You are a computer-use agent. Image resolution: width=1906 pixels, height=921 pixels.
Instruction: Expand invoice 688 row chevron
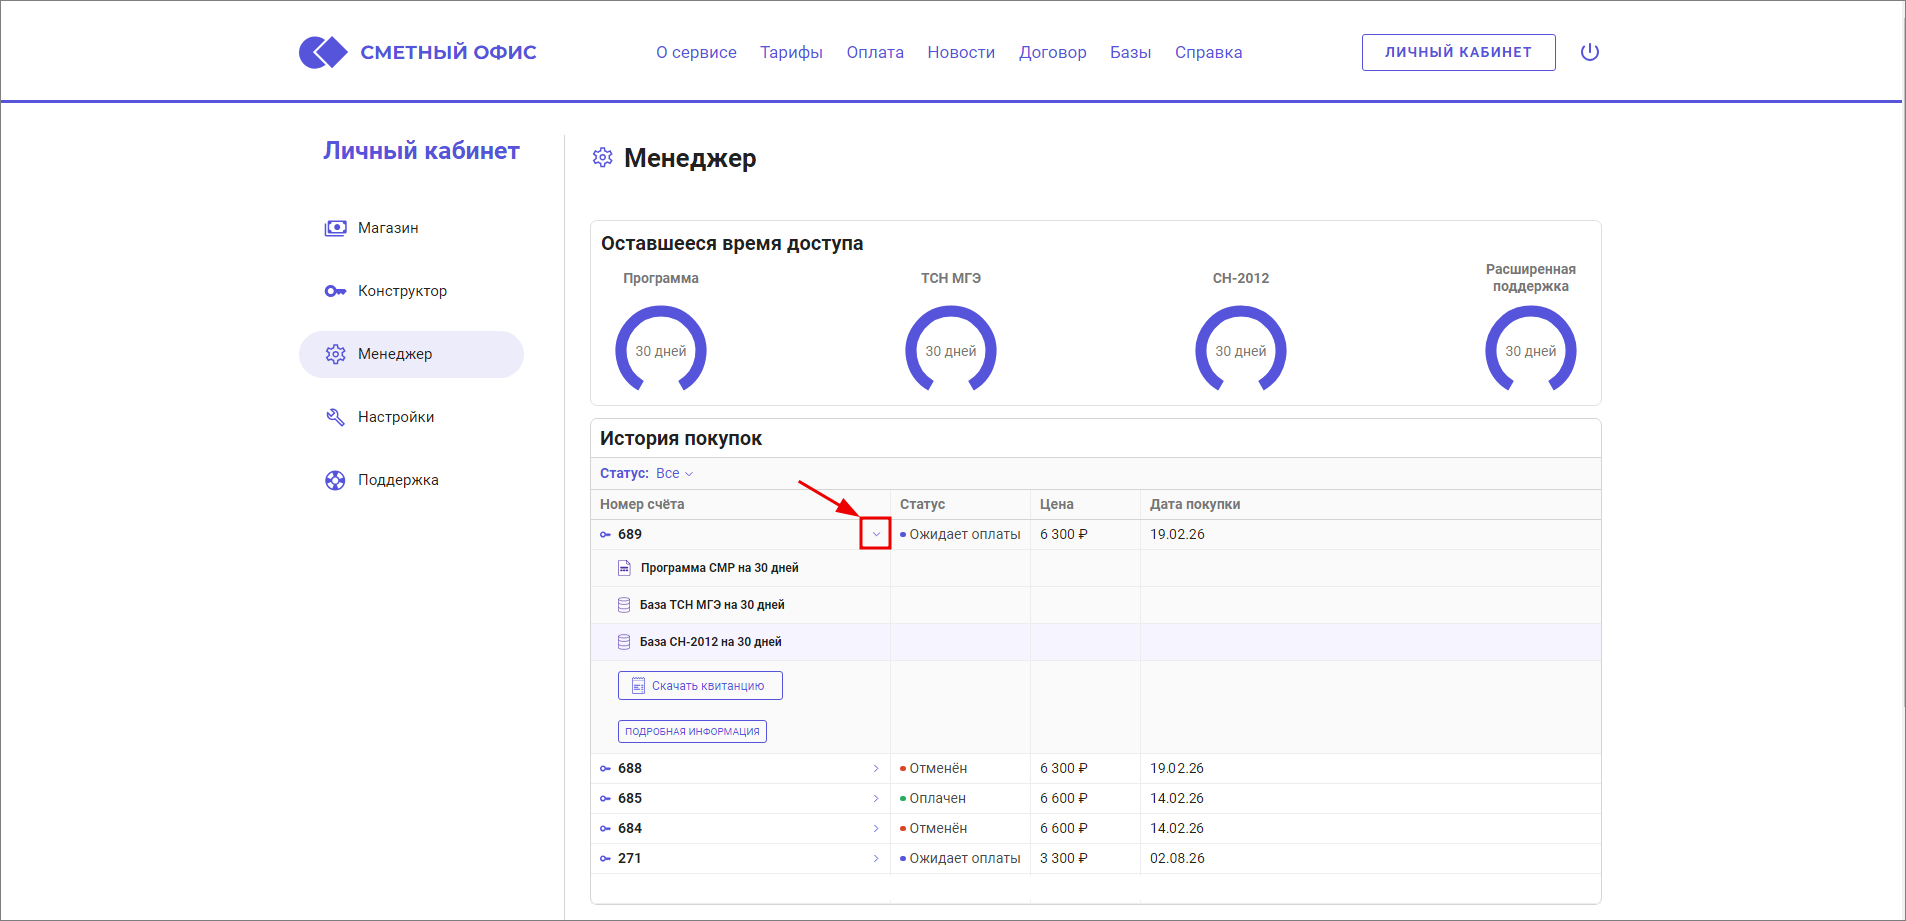click(x=876, y=769)
